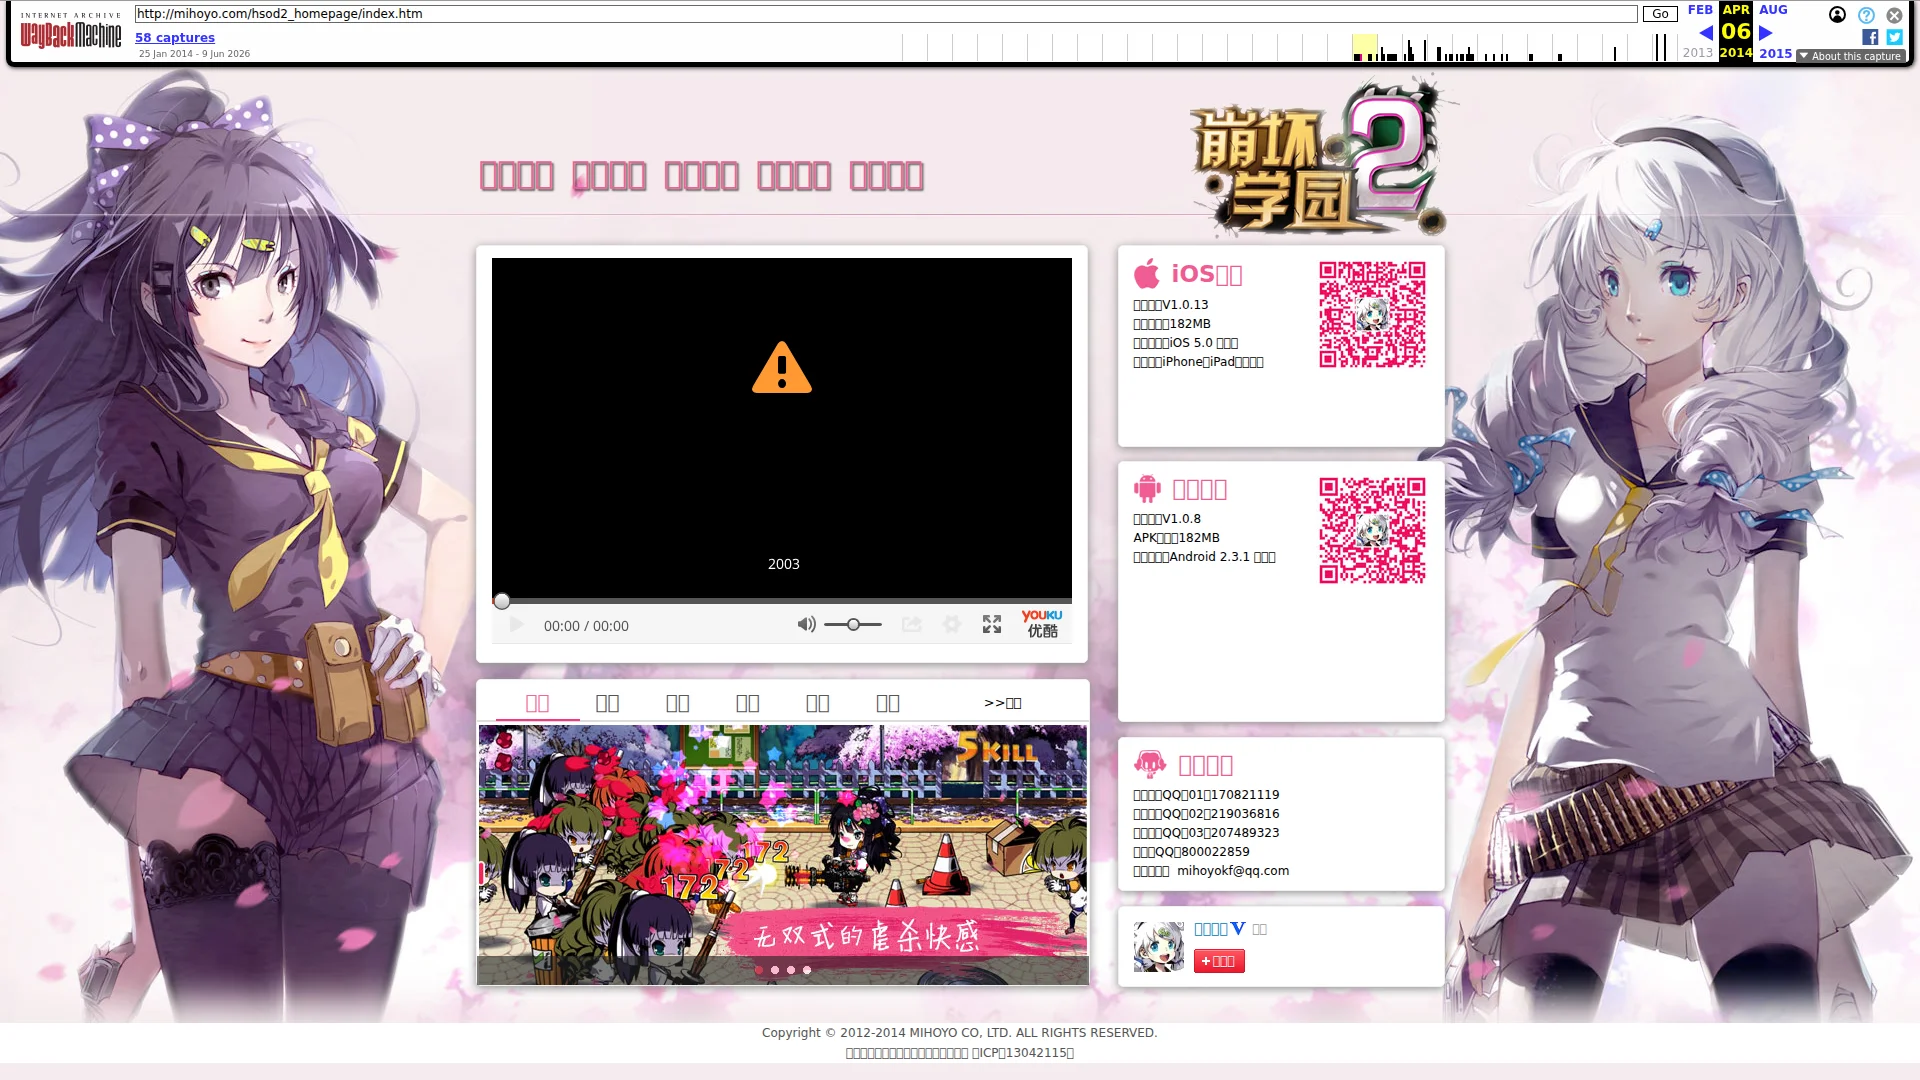Focus the Wayback URL address field
The height and width of the screenshot is (1080, 1920).
[x=885, y=14]
